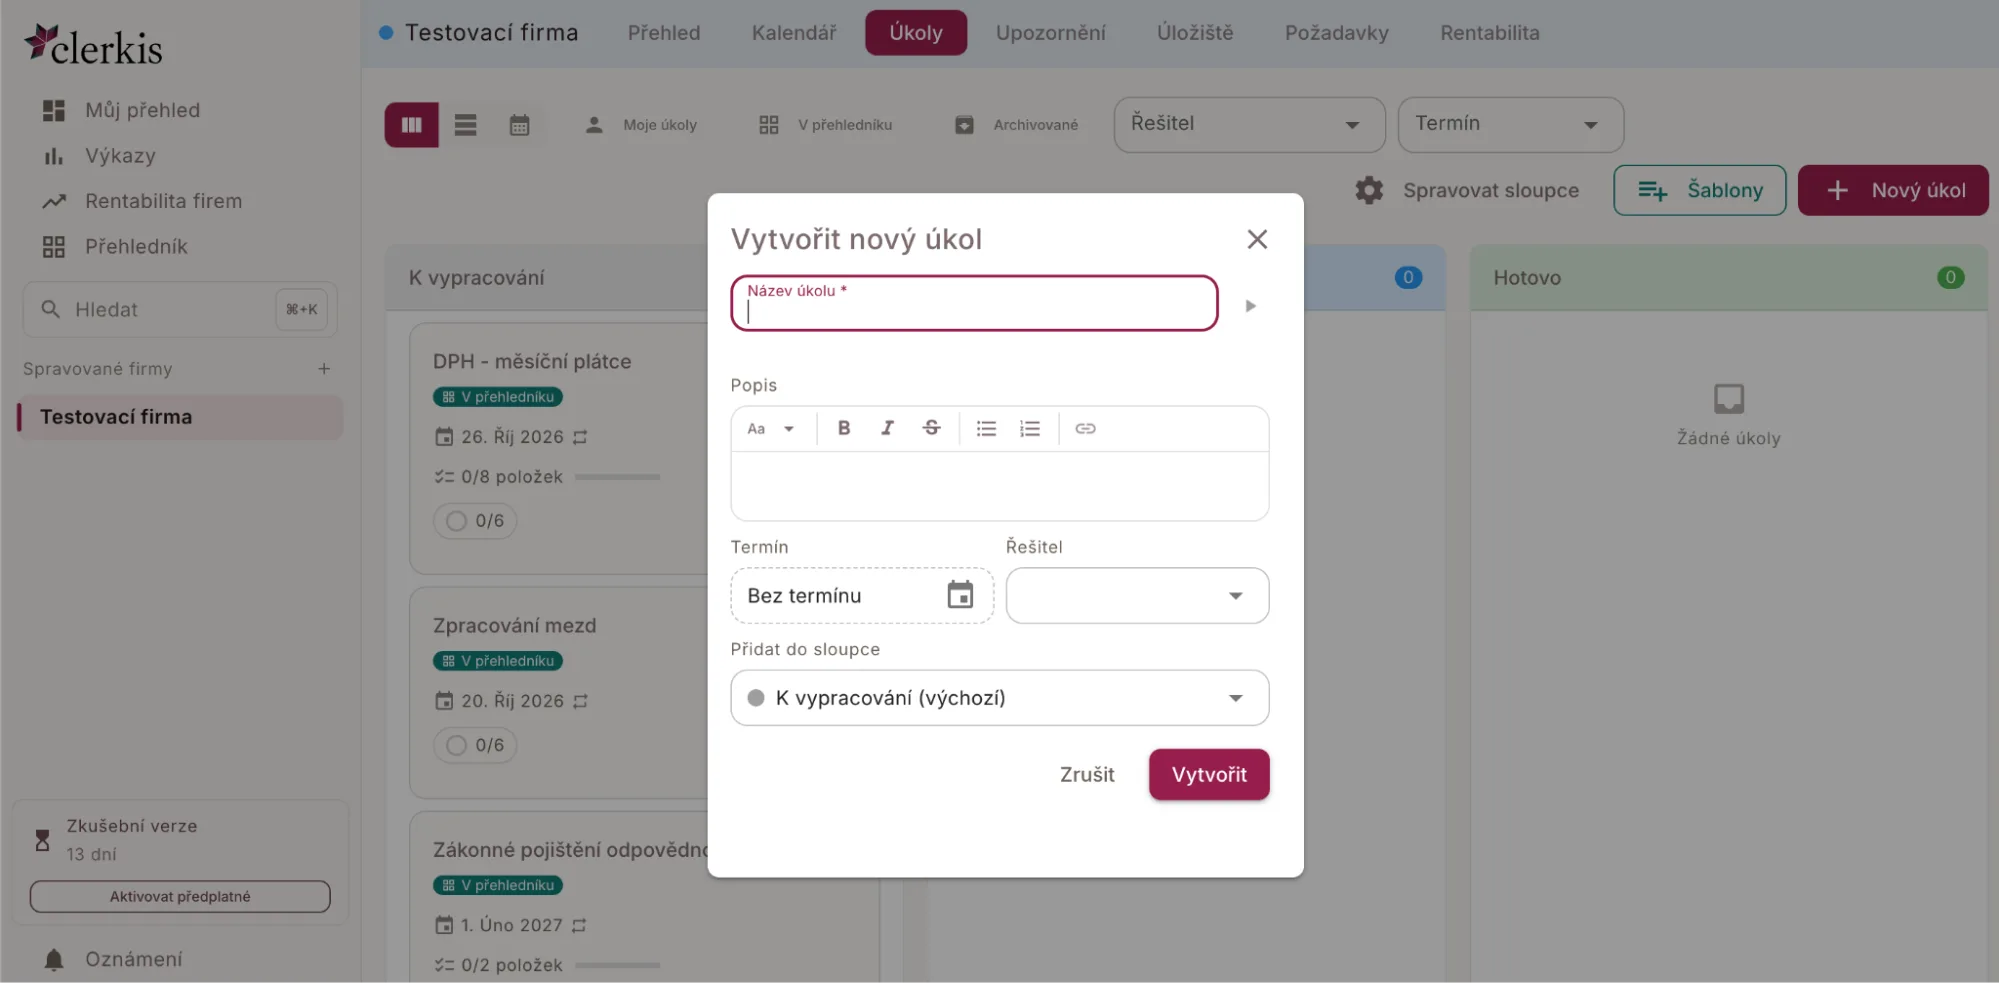Click the bold formatting icon
Image resolution: width=1999 pixels, height=983 pixels.
(x=843, y=428)
